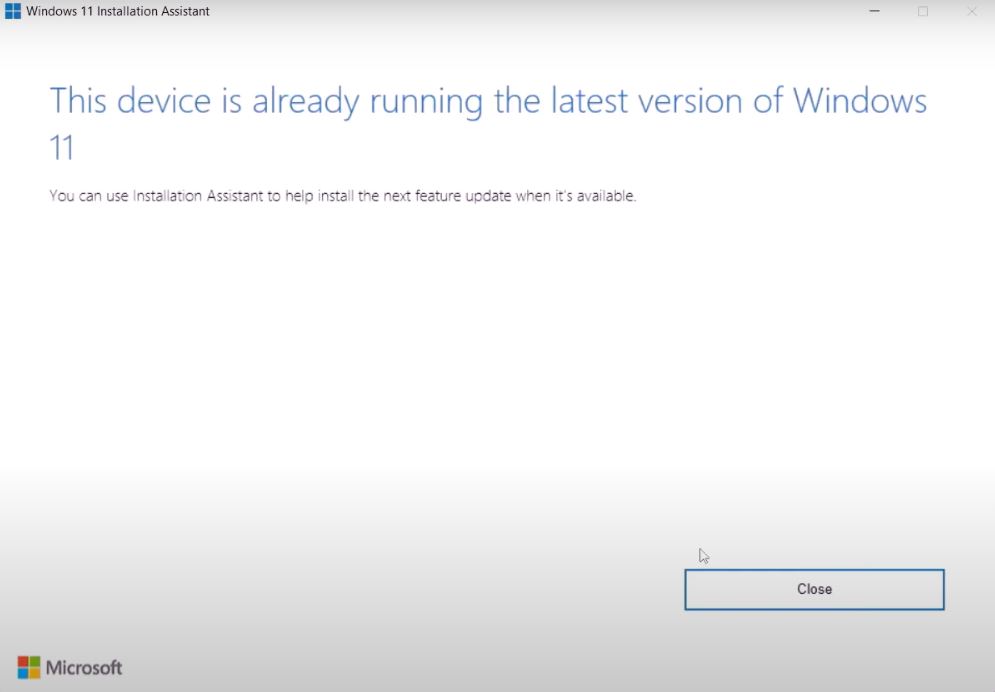Click the blue square of Microsoft logo

(23, 673)
